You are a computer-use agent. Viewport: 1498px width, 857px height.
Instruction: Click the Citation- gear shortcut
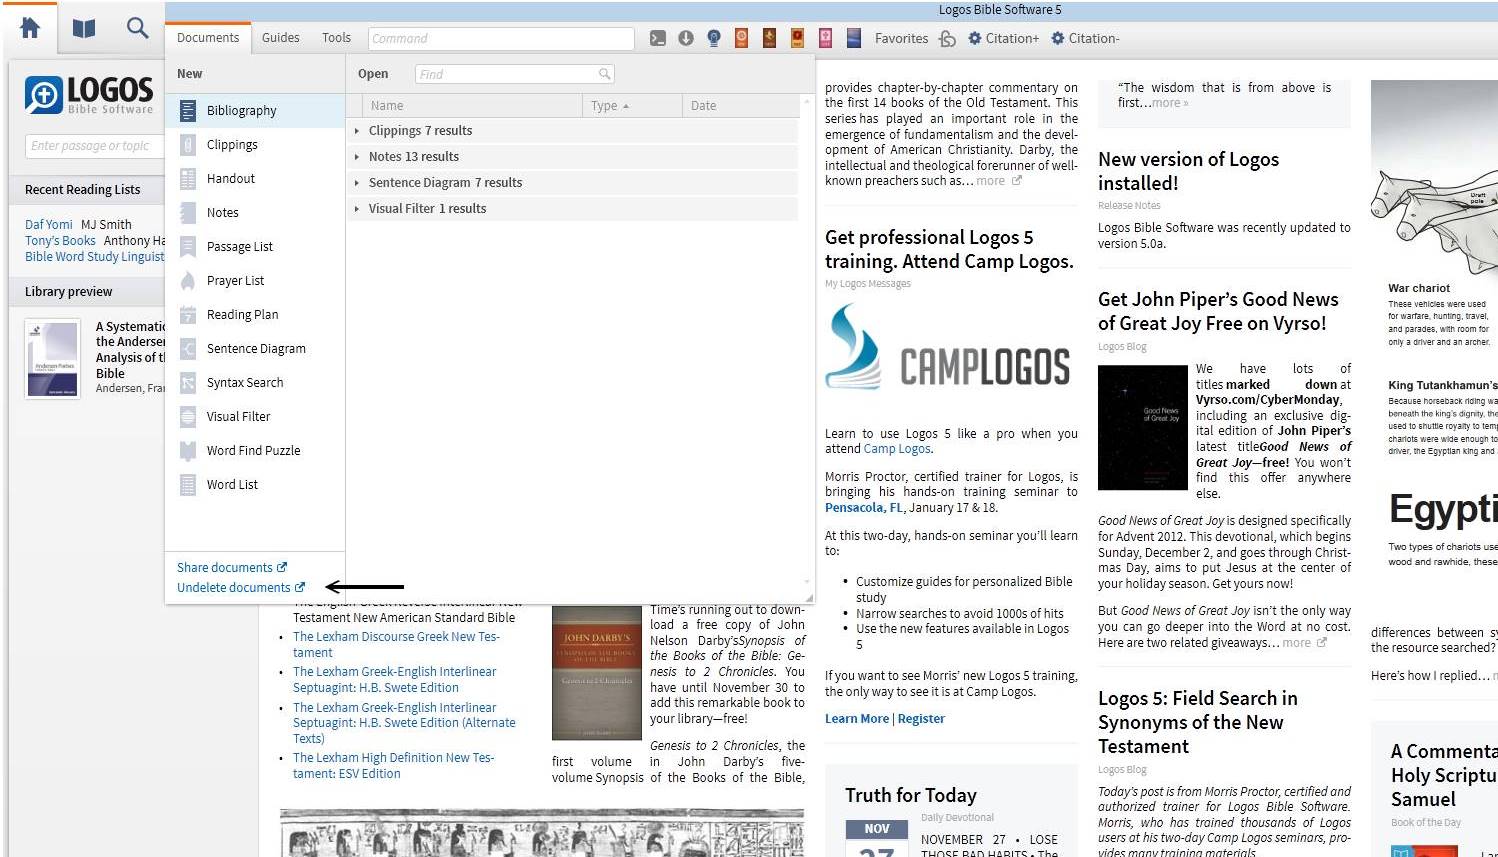point(1085,38)
